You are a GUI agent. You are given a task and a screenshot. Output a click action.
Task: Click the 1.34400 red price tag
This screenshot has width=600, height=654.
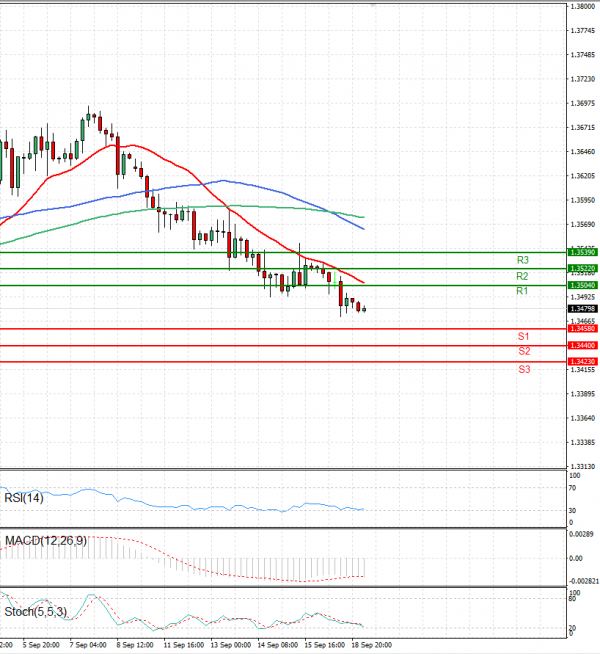pyautogui.click(x=581, y=345)
